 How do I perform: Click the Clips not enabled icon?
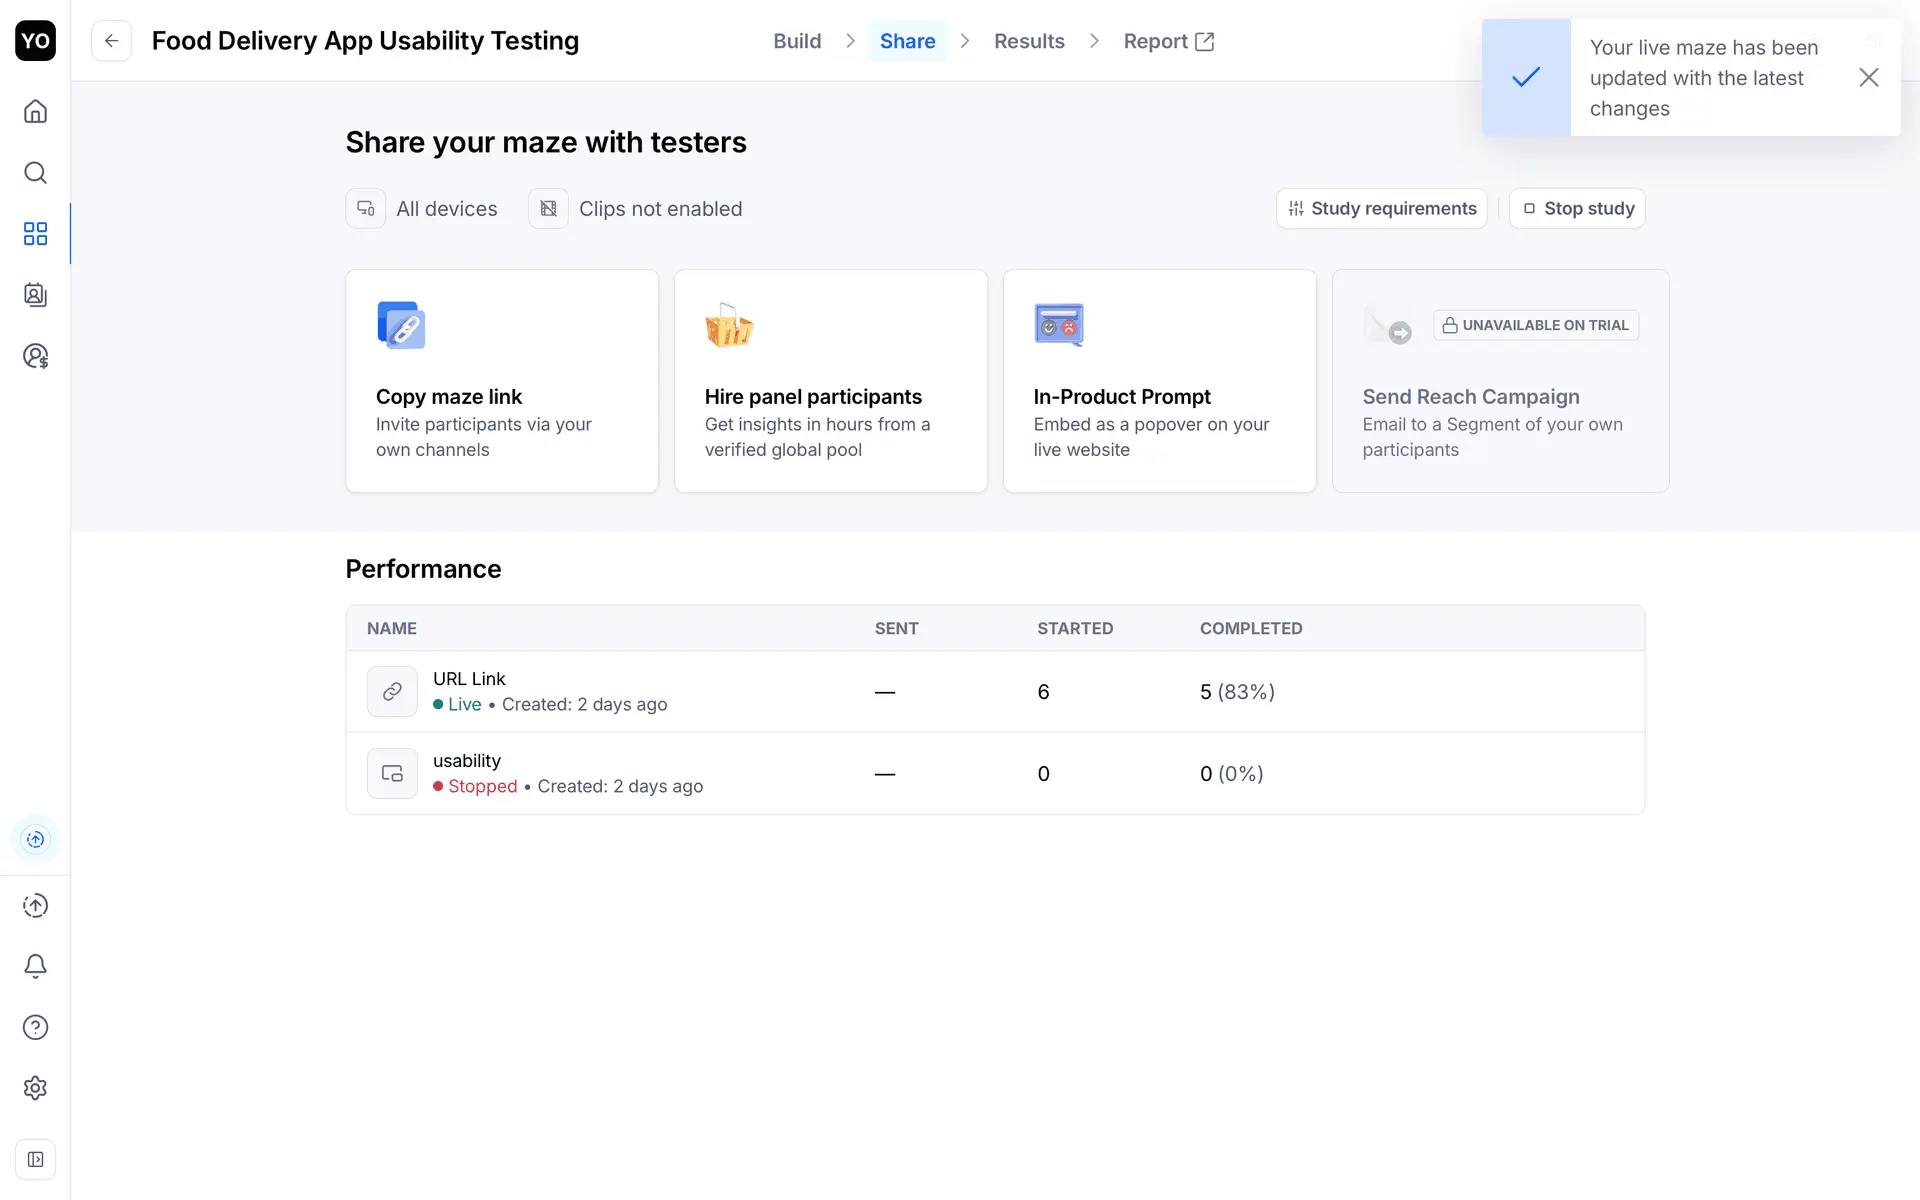(548, 209)
